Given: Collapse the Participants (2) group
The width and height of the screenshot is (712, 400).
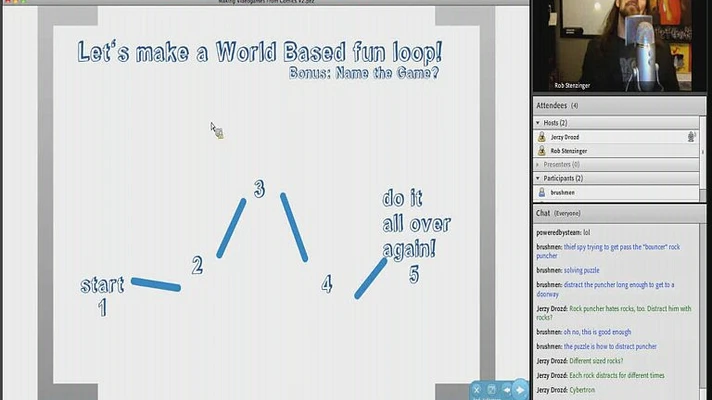Looking at the screenshot, I should click(538, 178).
